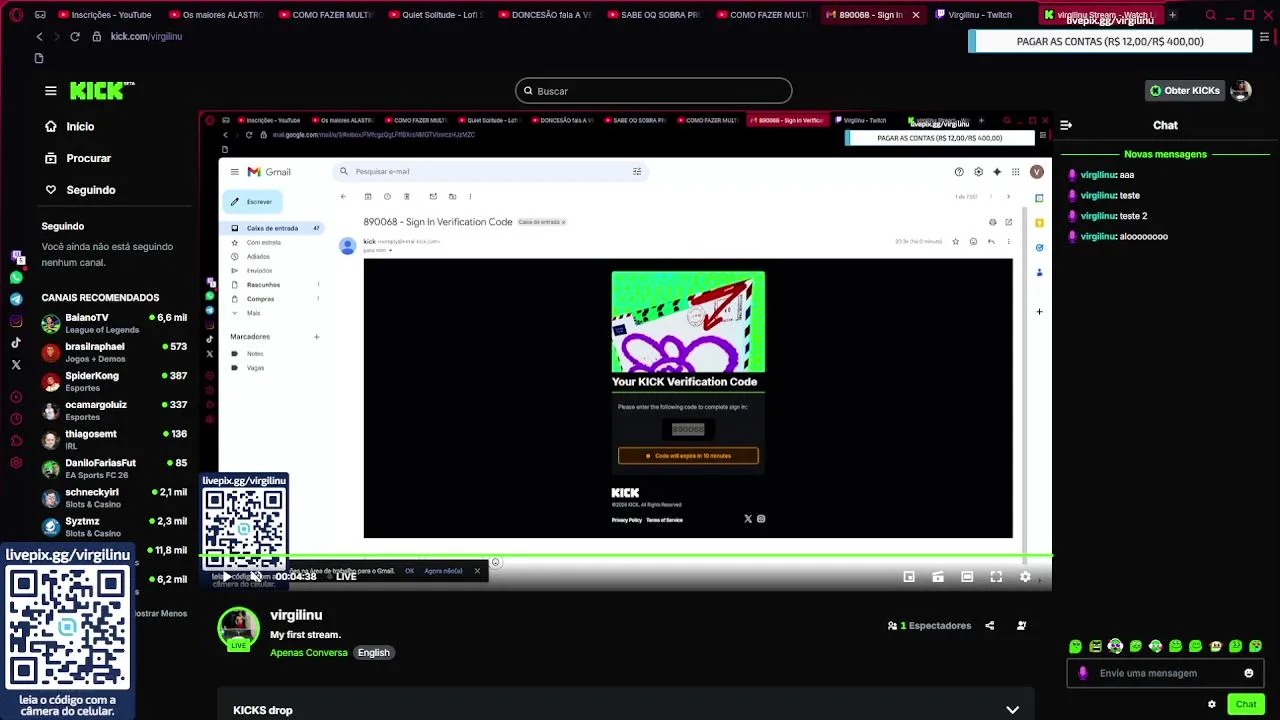1280x720 pixels.
Task: Open the Kick hamburger menu
Action: click(x=50, y=91)
